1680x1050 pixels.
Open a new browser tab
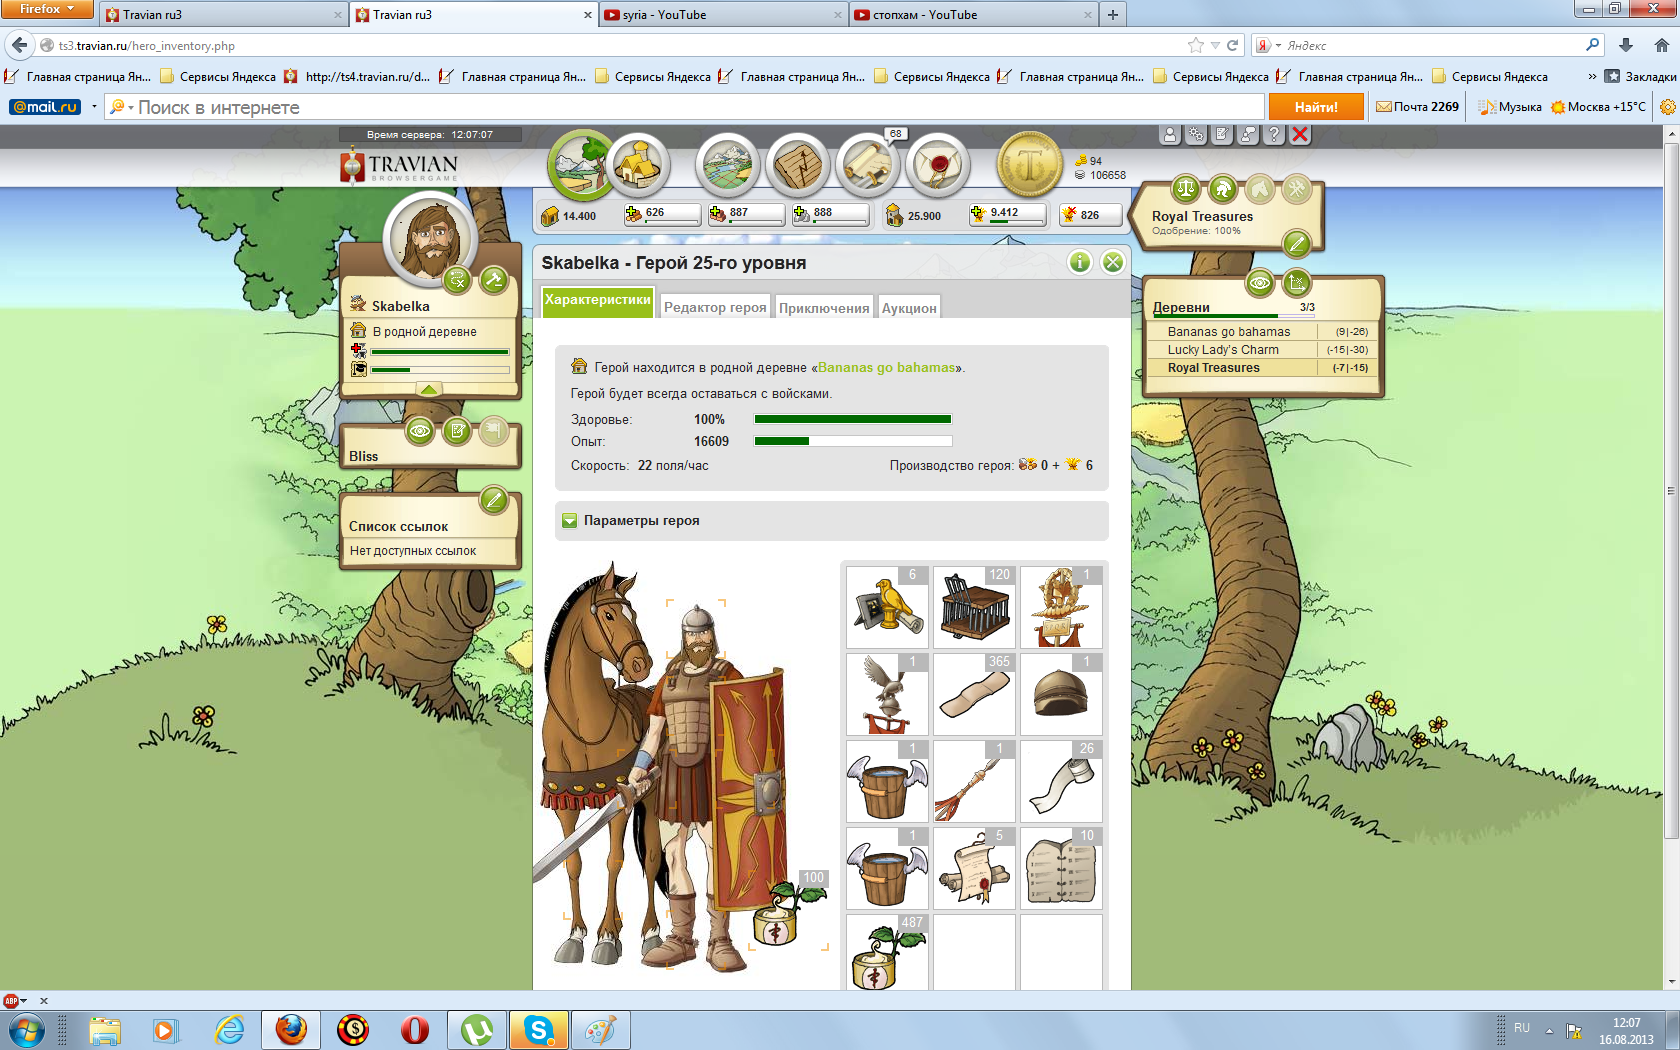point(1112,15)
